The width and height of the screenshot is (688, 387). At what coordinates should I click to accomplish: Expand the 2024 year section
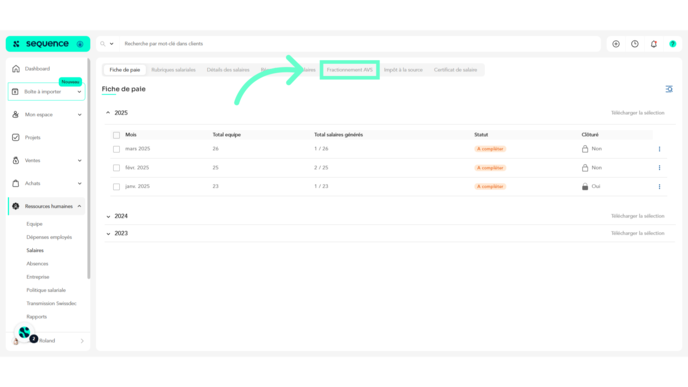[x=108, y=216]
